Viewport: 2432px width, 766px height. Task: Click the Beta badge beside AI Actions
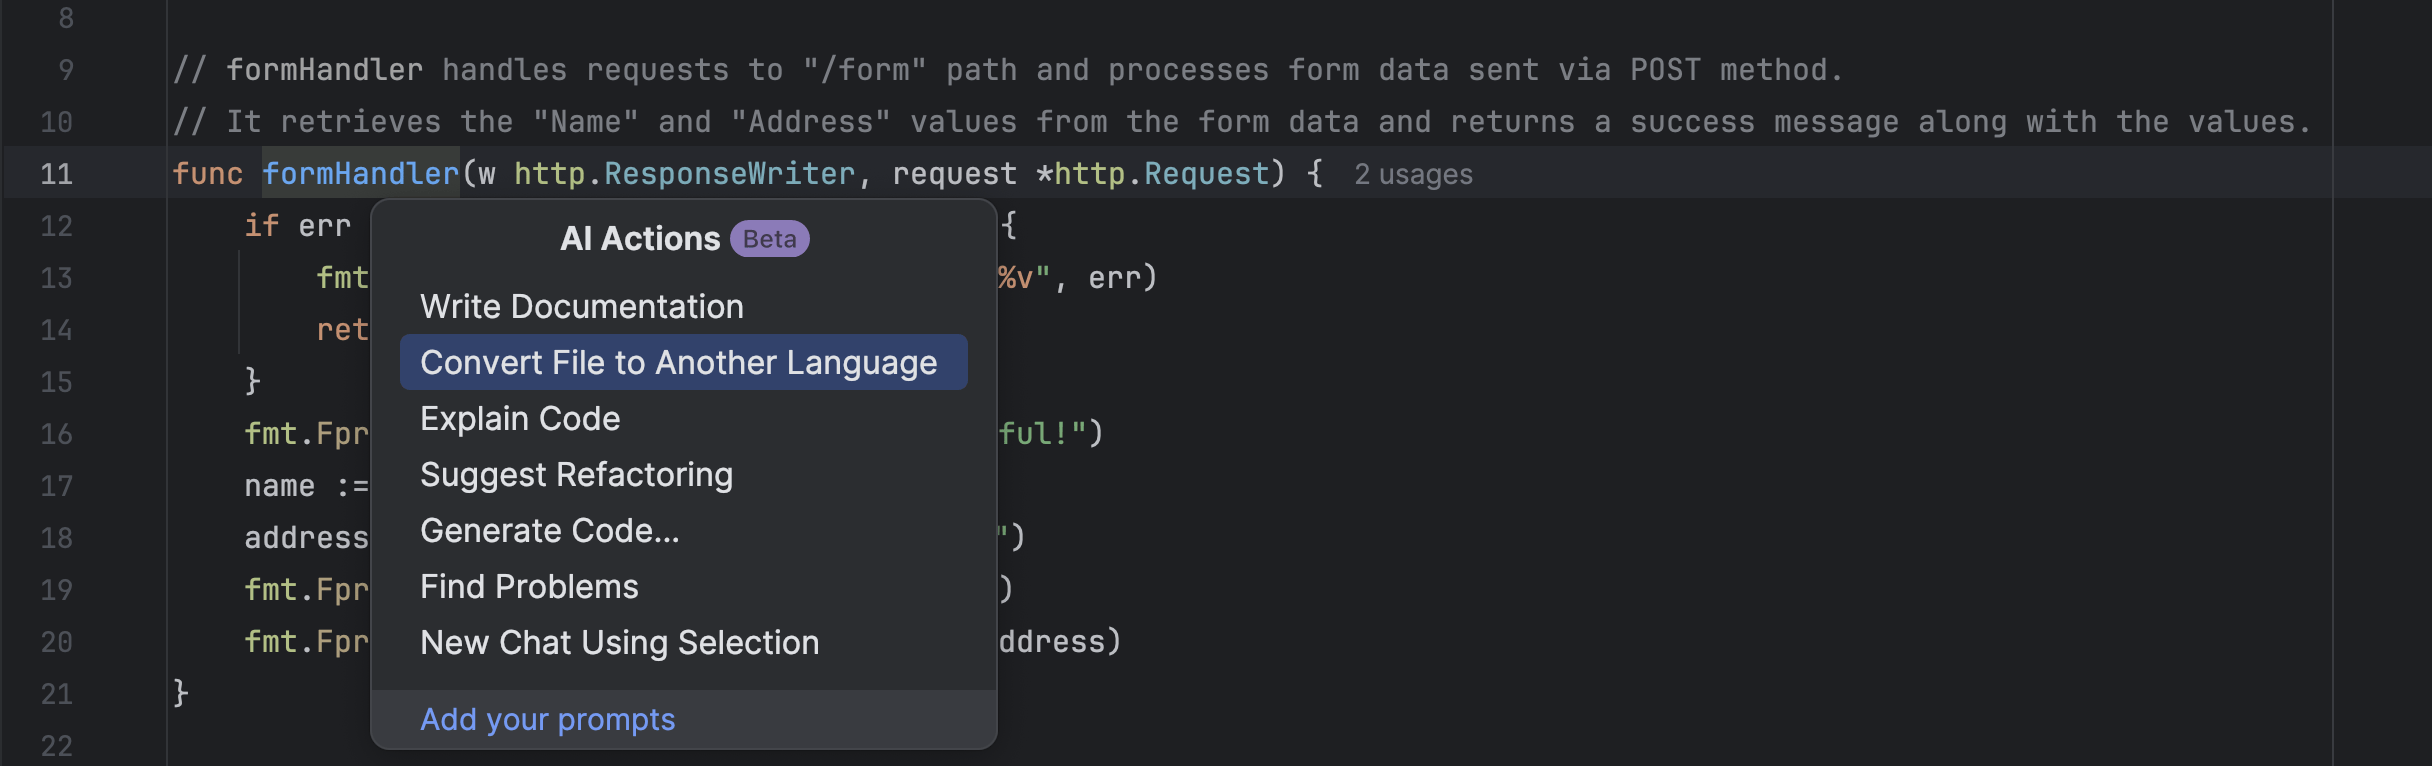click(769, 240)
